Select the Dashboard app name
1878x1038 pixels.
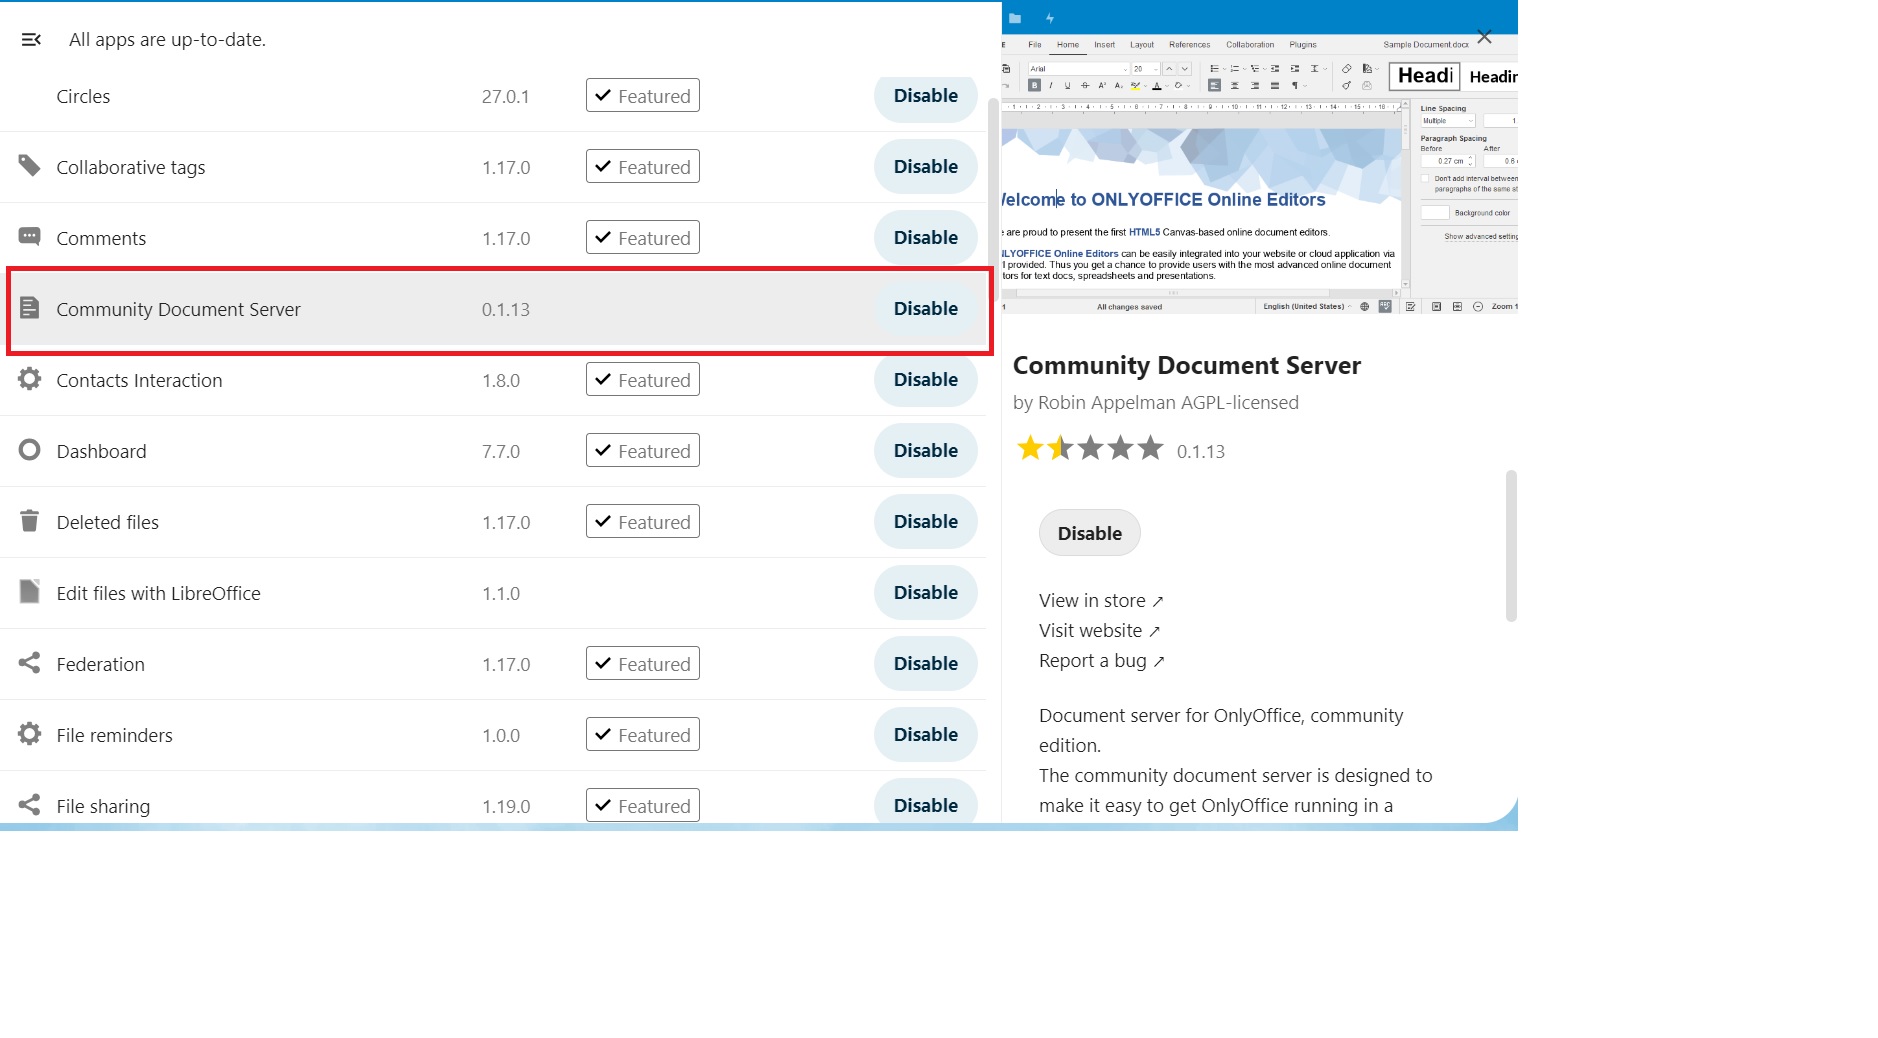point(101,452)
